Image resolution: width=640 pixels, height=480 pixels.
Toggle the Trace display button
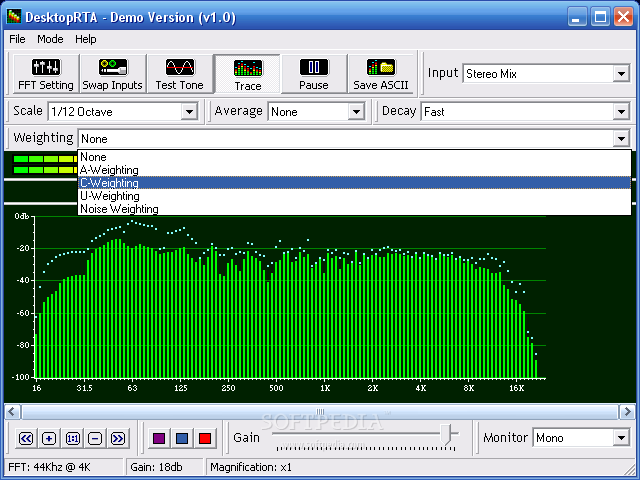click(247, 74)
